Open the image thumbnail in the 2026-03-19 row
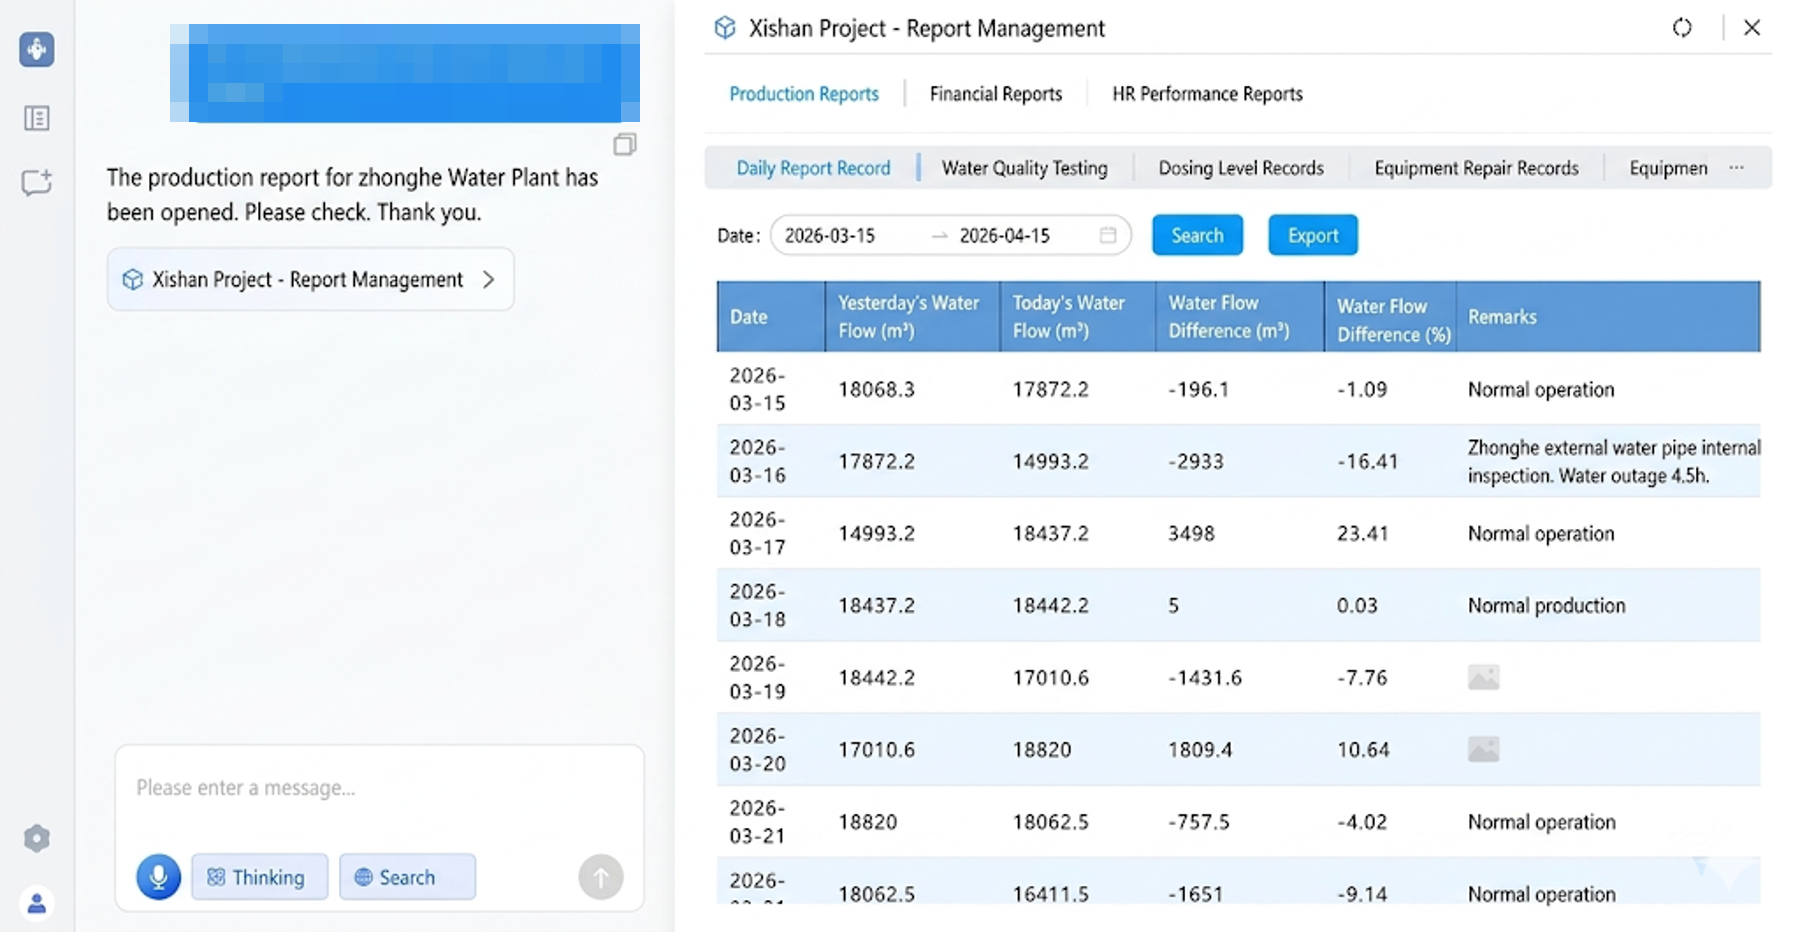 (x=1483, y=678)
